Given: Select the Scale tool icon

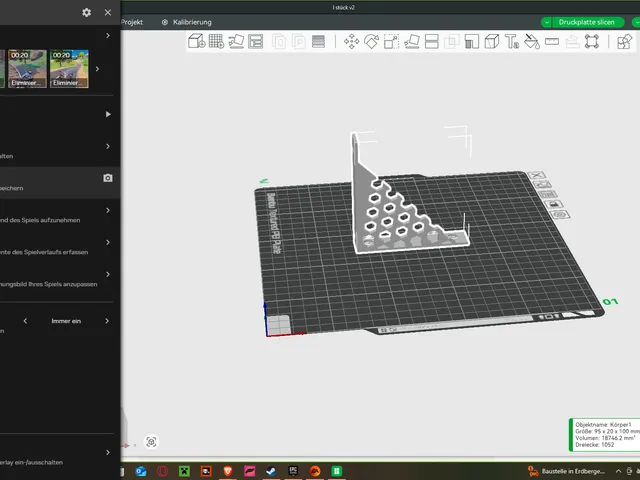Looking at the screenshot, I should pos(391,42).
